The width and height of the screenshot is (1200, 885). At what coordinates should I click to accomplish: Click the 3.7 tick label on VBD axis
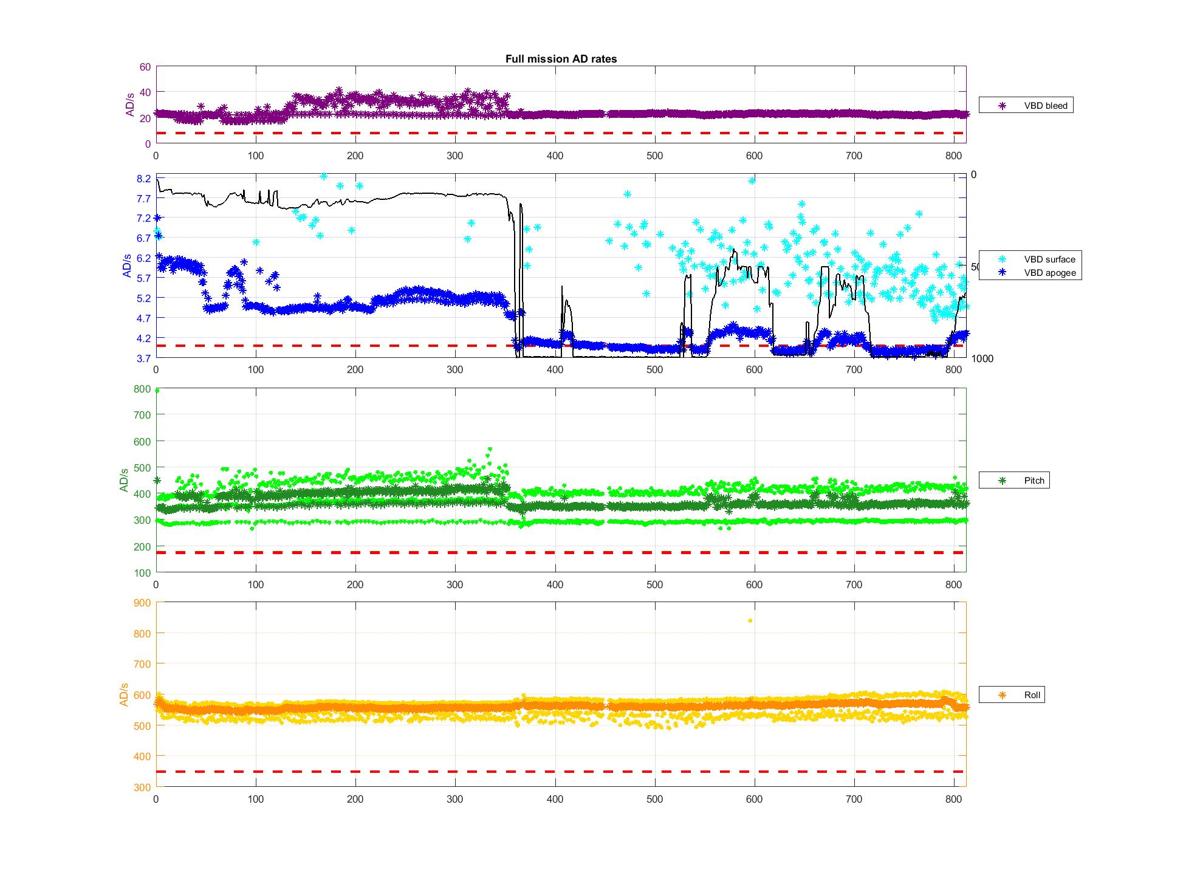[x=143, y=358]
